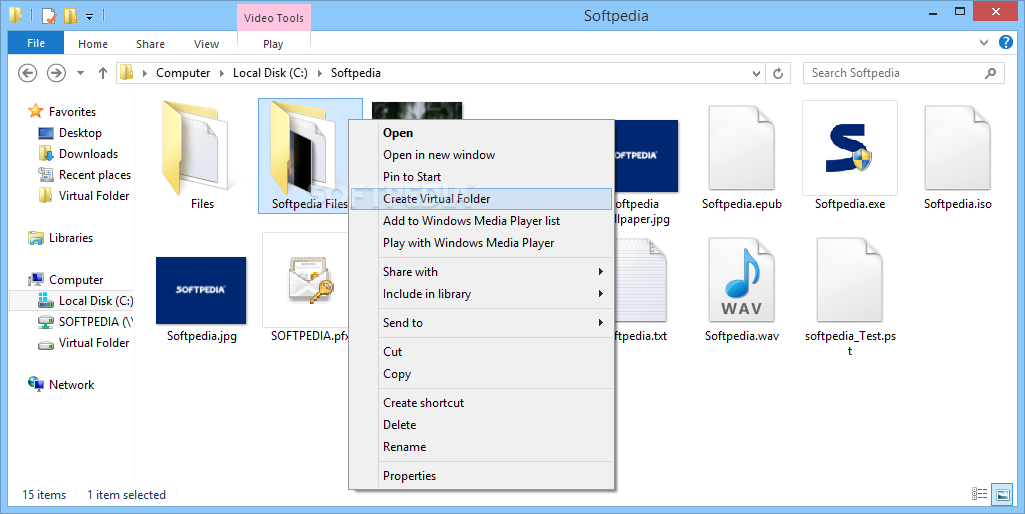Expand the Share with submenu

[481, 272]
